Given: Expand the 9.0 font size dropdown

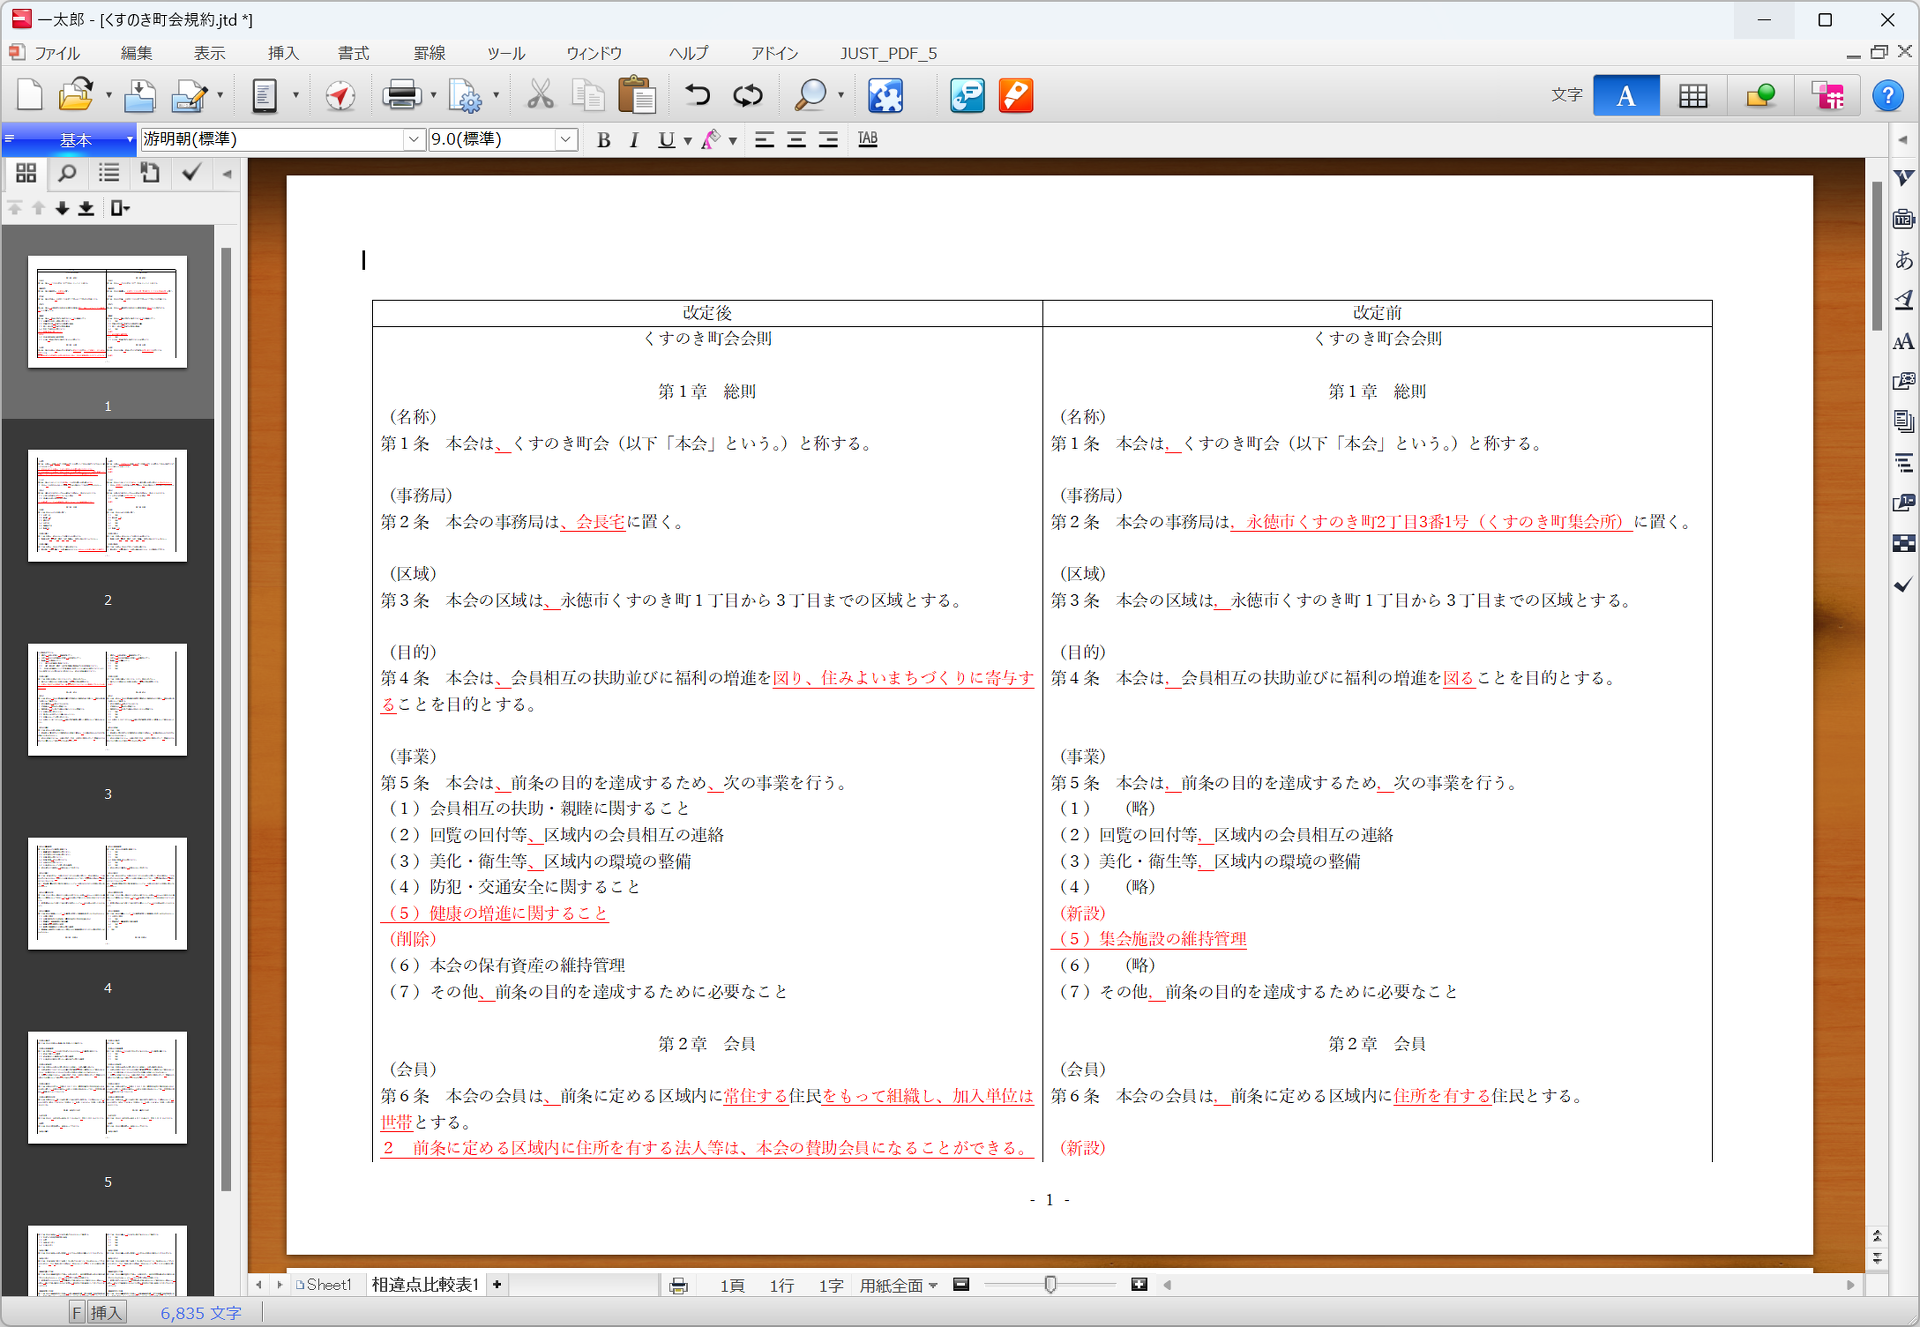Looking at the screenshot, I should tap(566, 140).
